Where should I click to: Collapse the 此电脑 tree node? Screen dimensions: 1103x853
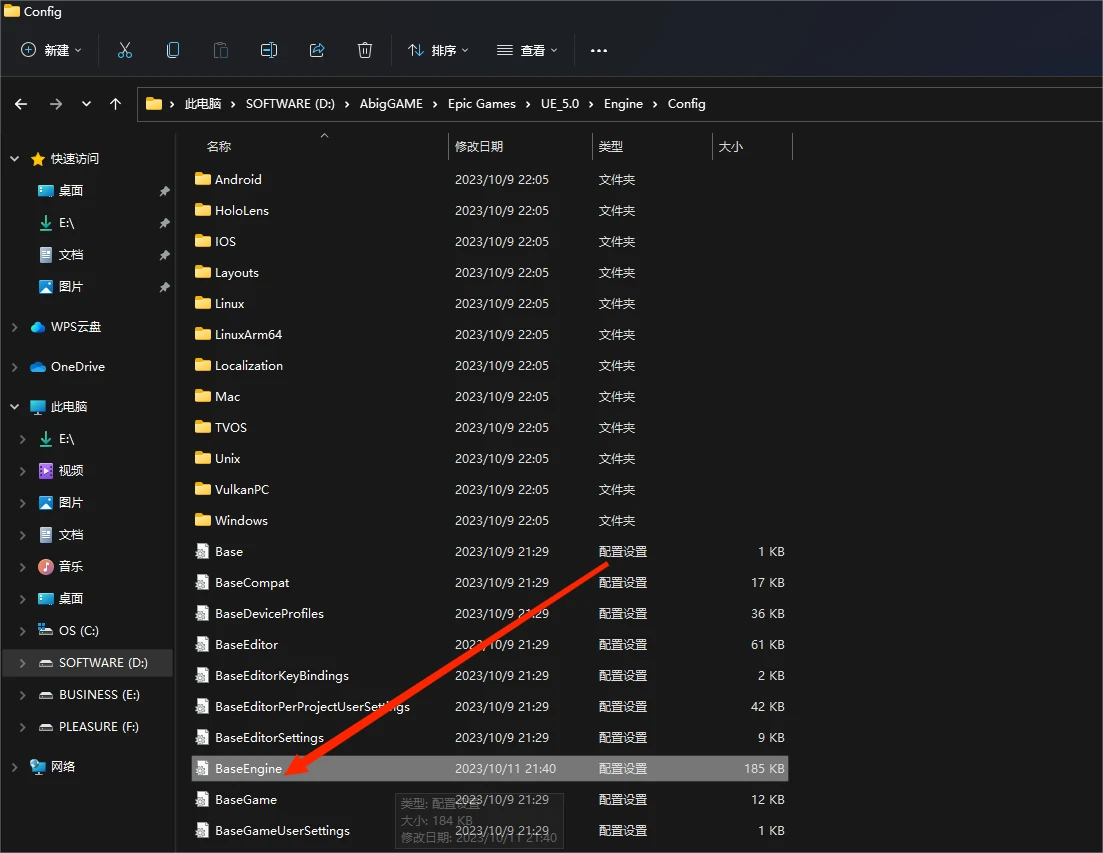click(x=15, y=406)
